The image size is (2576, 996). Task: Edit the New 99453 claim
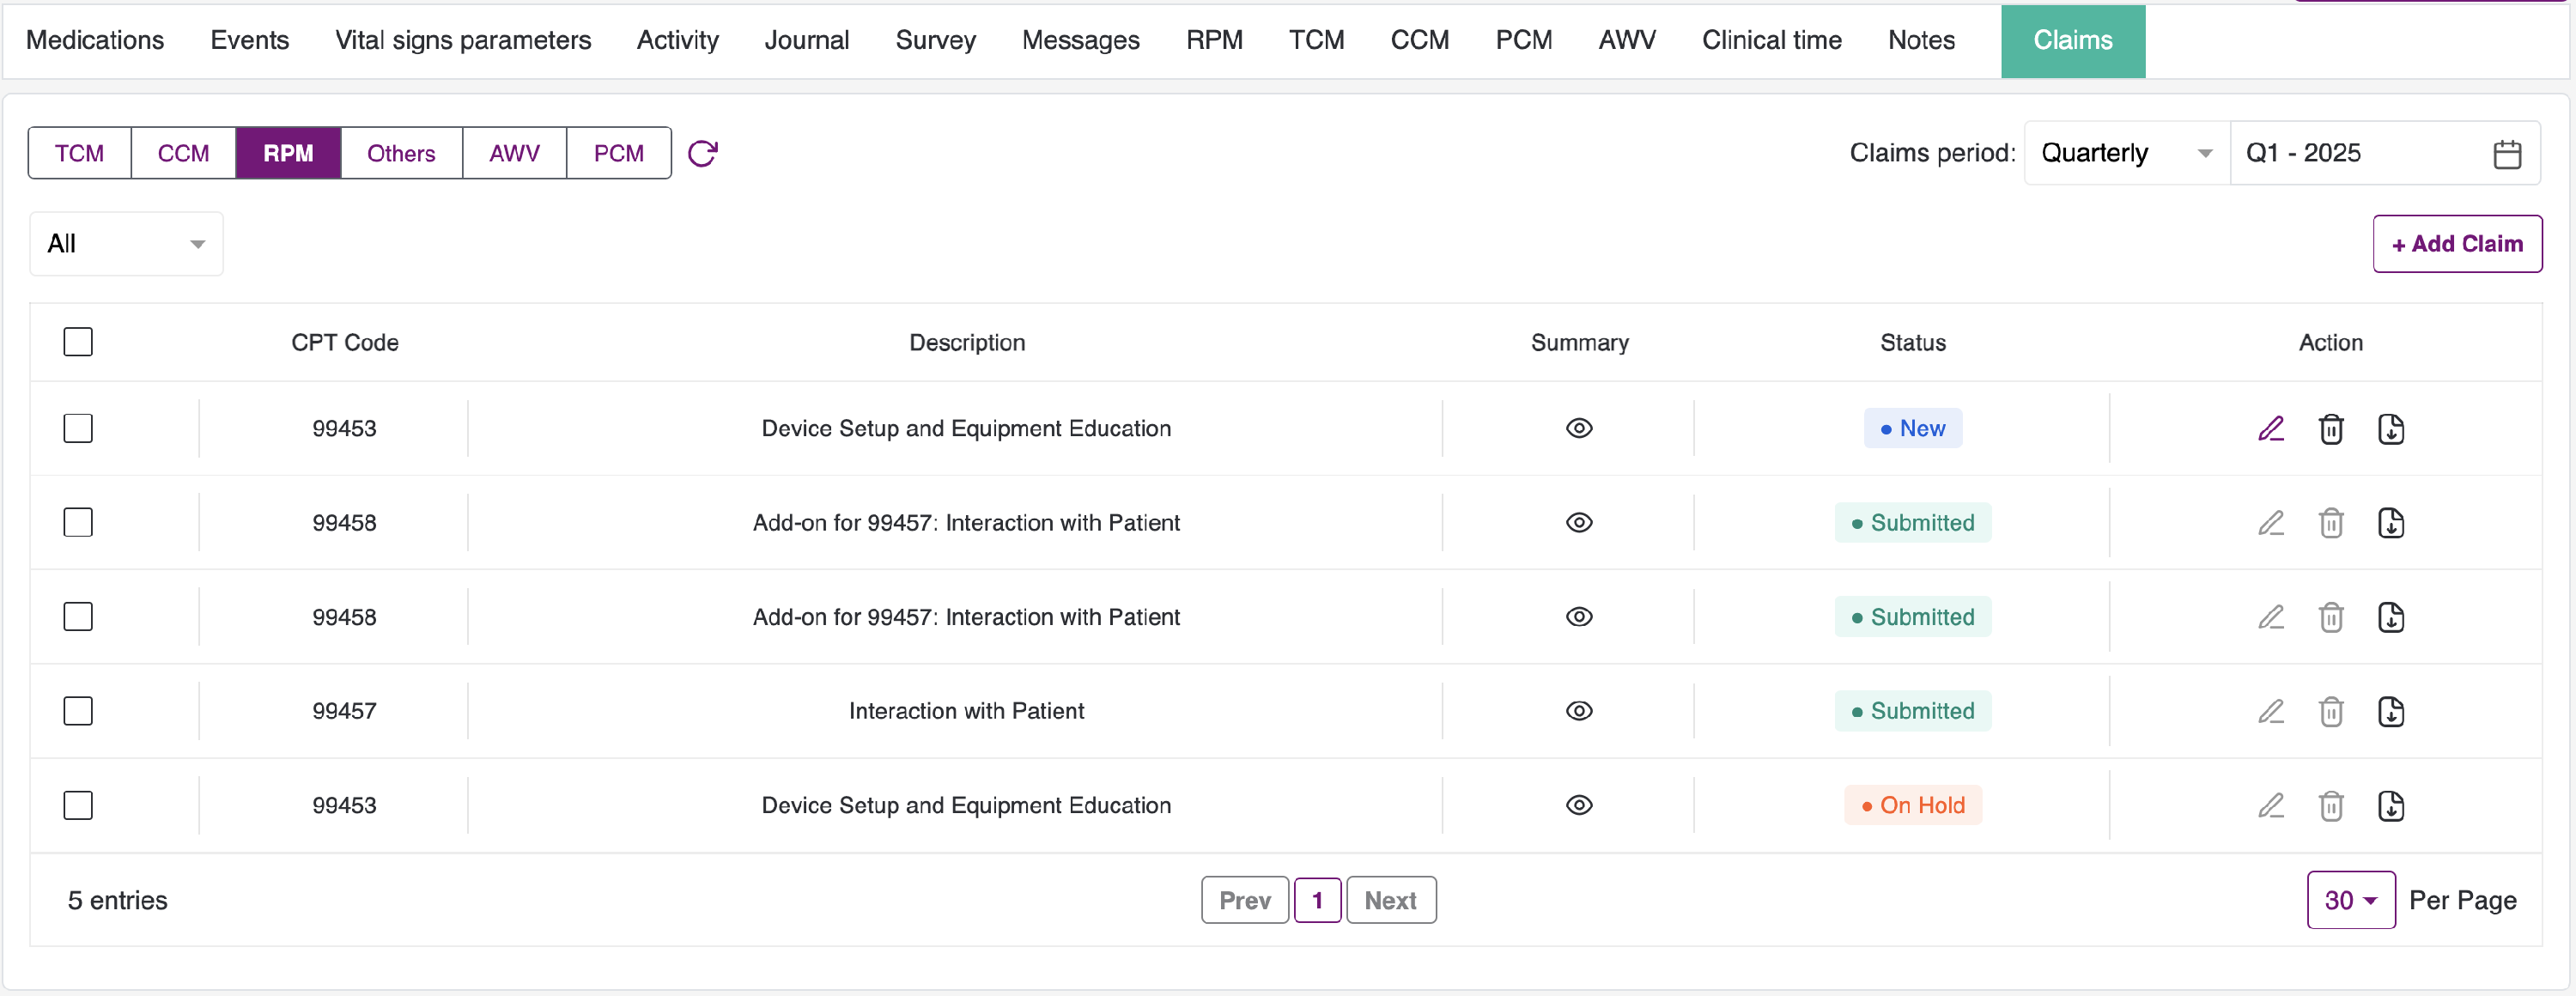2270,428
